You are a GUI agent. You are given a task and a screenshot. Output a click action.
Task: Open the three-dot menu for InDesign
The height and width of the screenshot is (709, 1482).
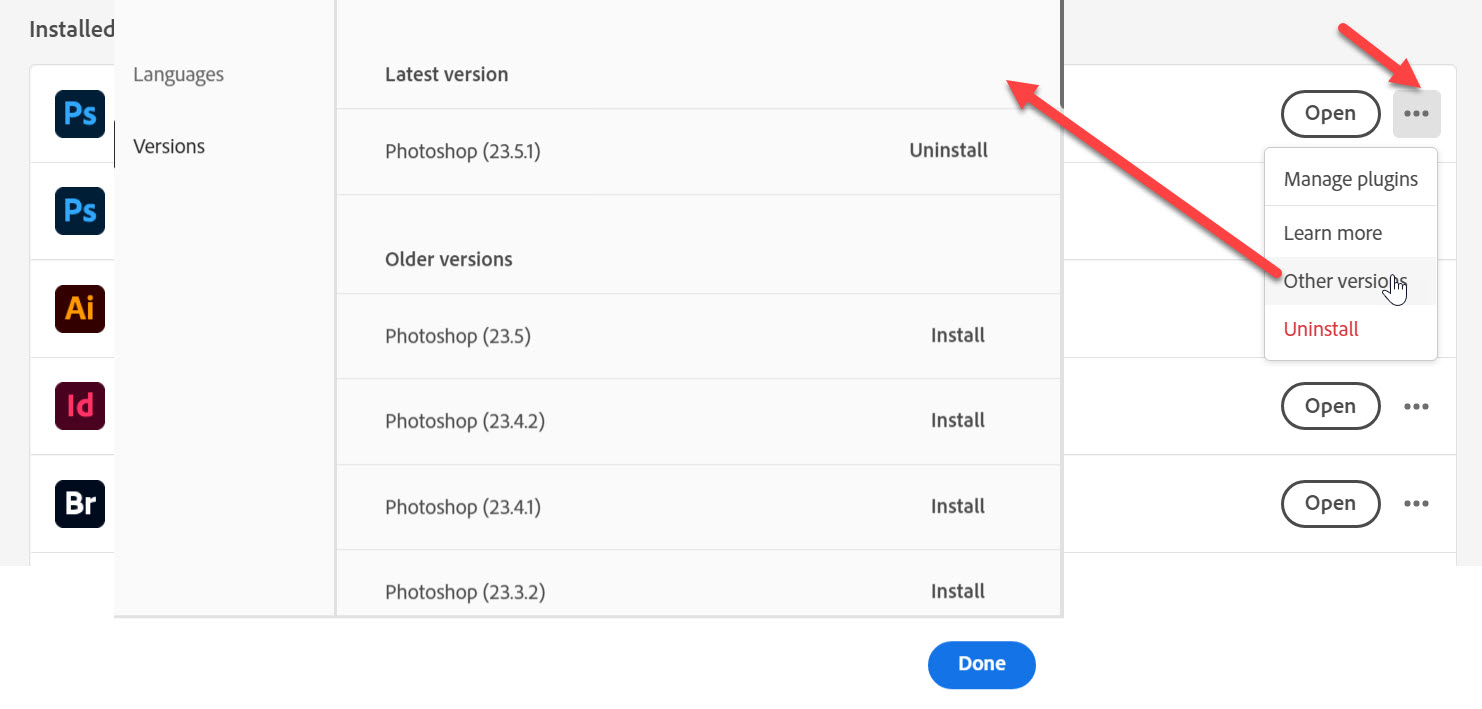(x=1416, y=407)
